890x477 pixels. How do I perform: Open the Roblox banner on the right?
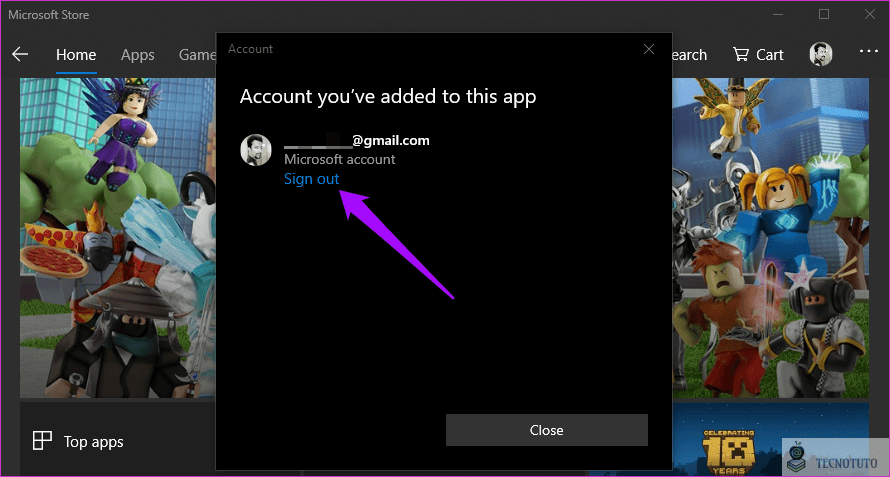[771, 238]
